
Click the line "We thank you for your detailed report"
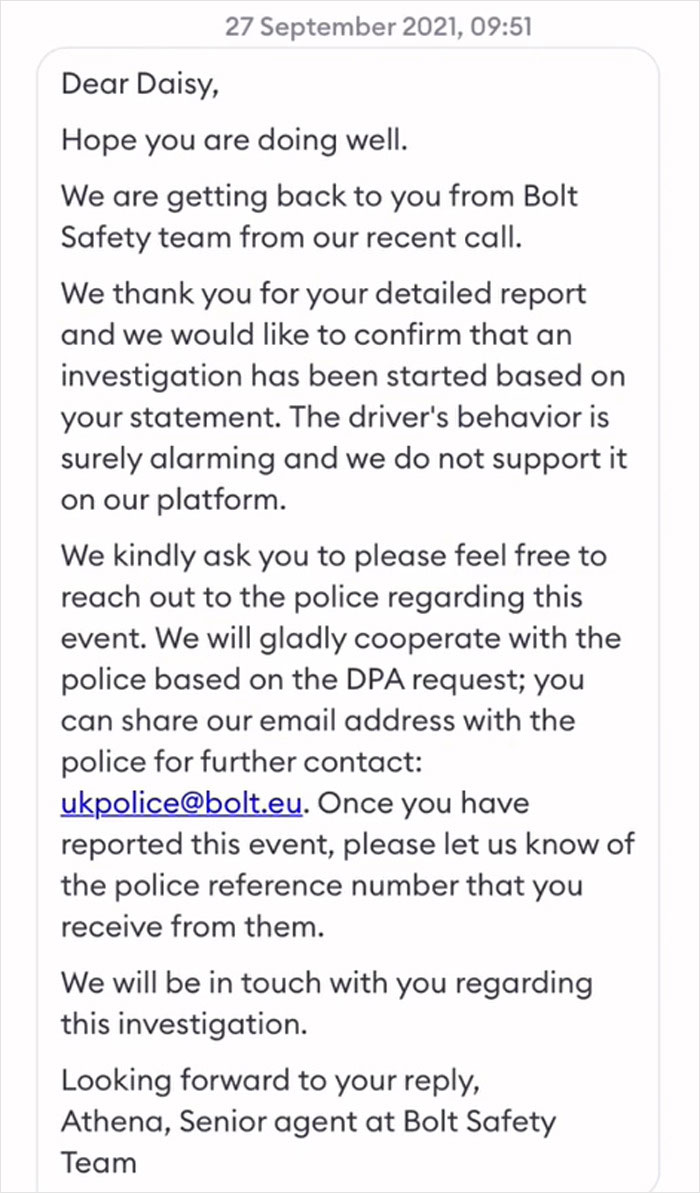pos(324,294)
